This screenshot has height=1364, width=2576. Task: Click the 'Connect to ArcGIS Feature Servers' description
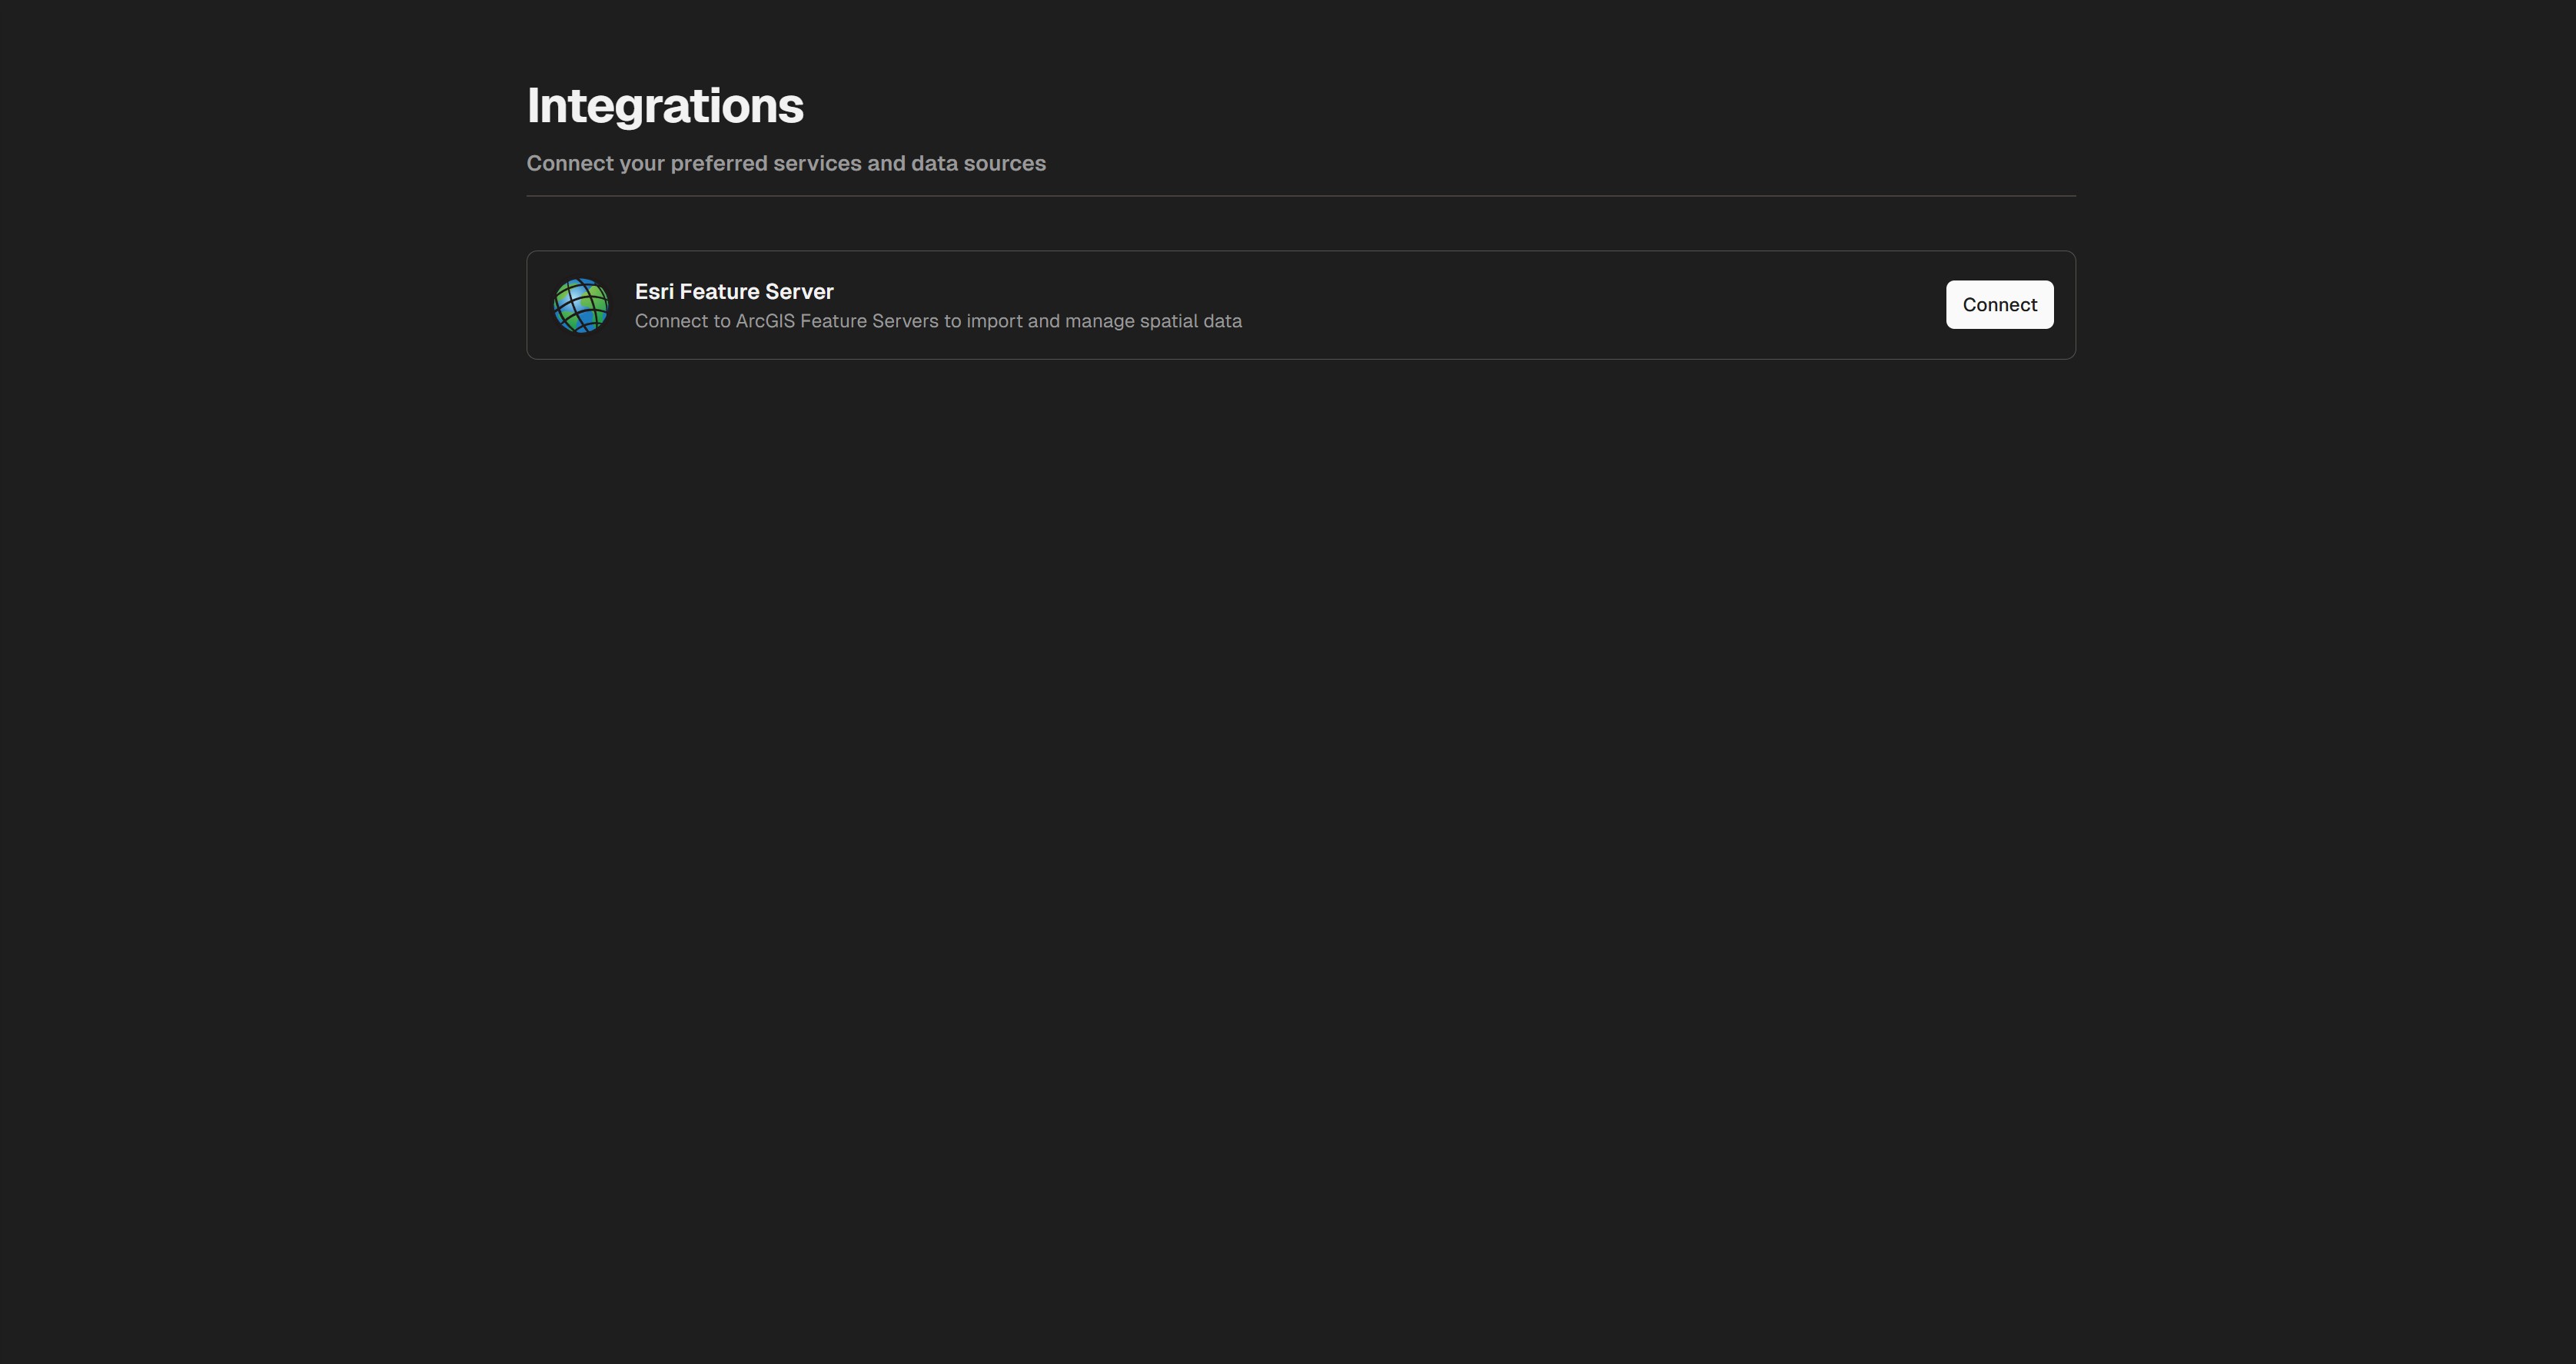938,321
